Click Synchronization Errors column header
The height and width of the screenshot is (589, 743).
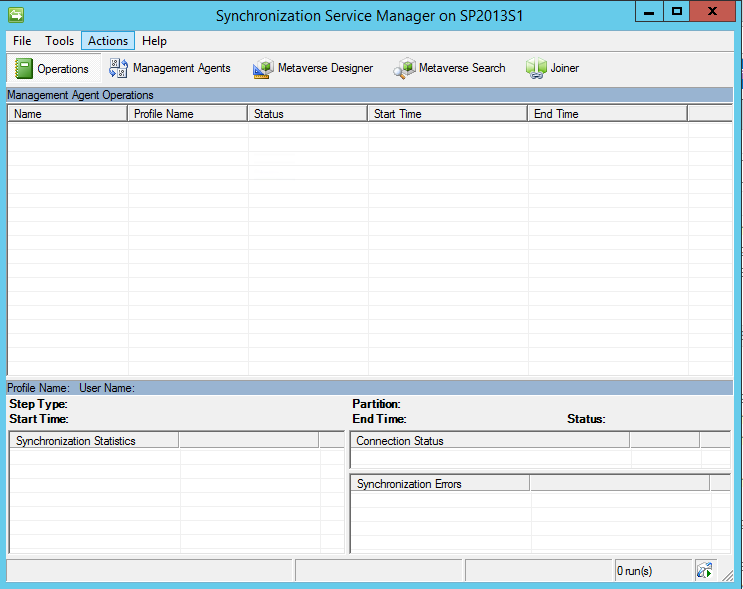[440, 484]
